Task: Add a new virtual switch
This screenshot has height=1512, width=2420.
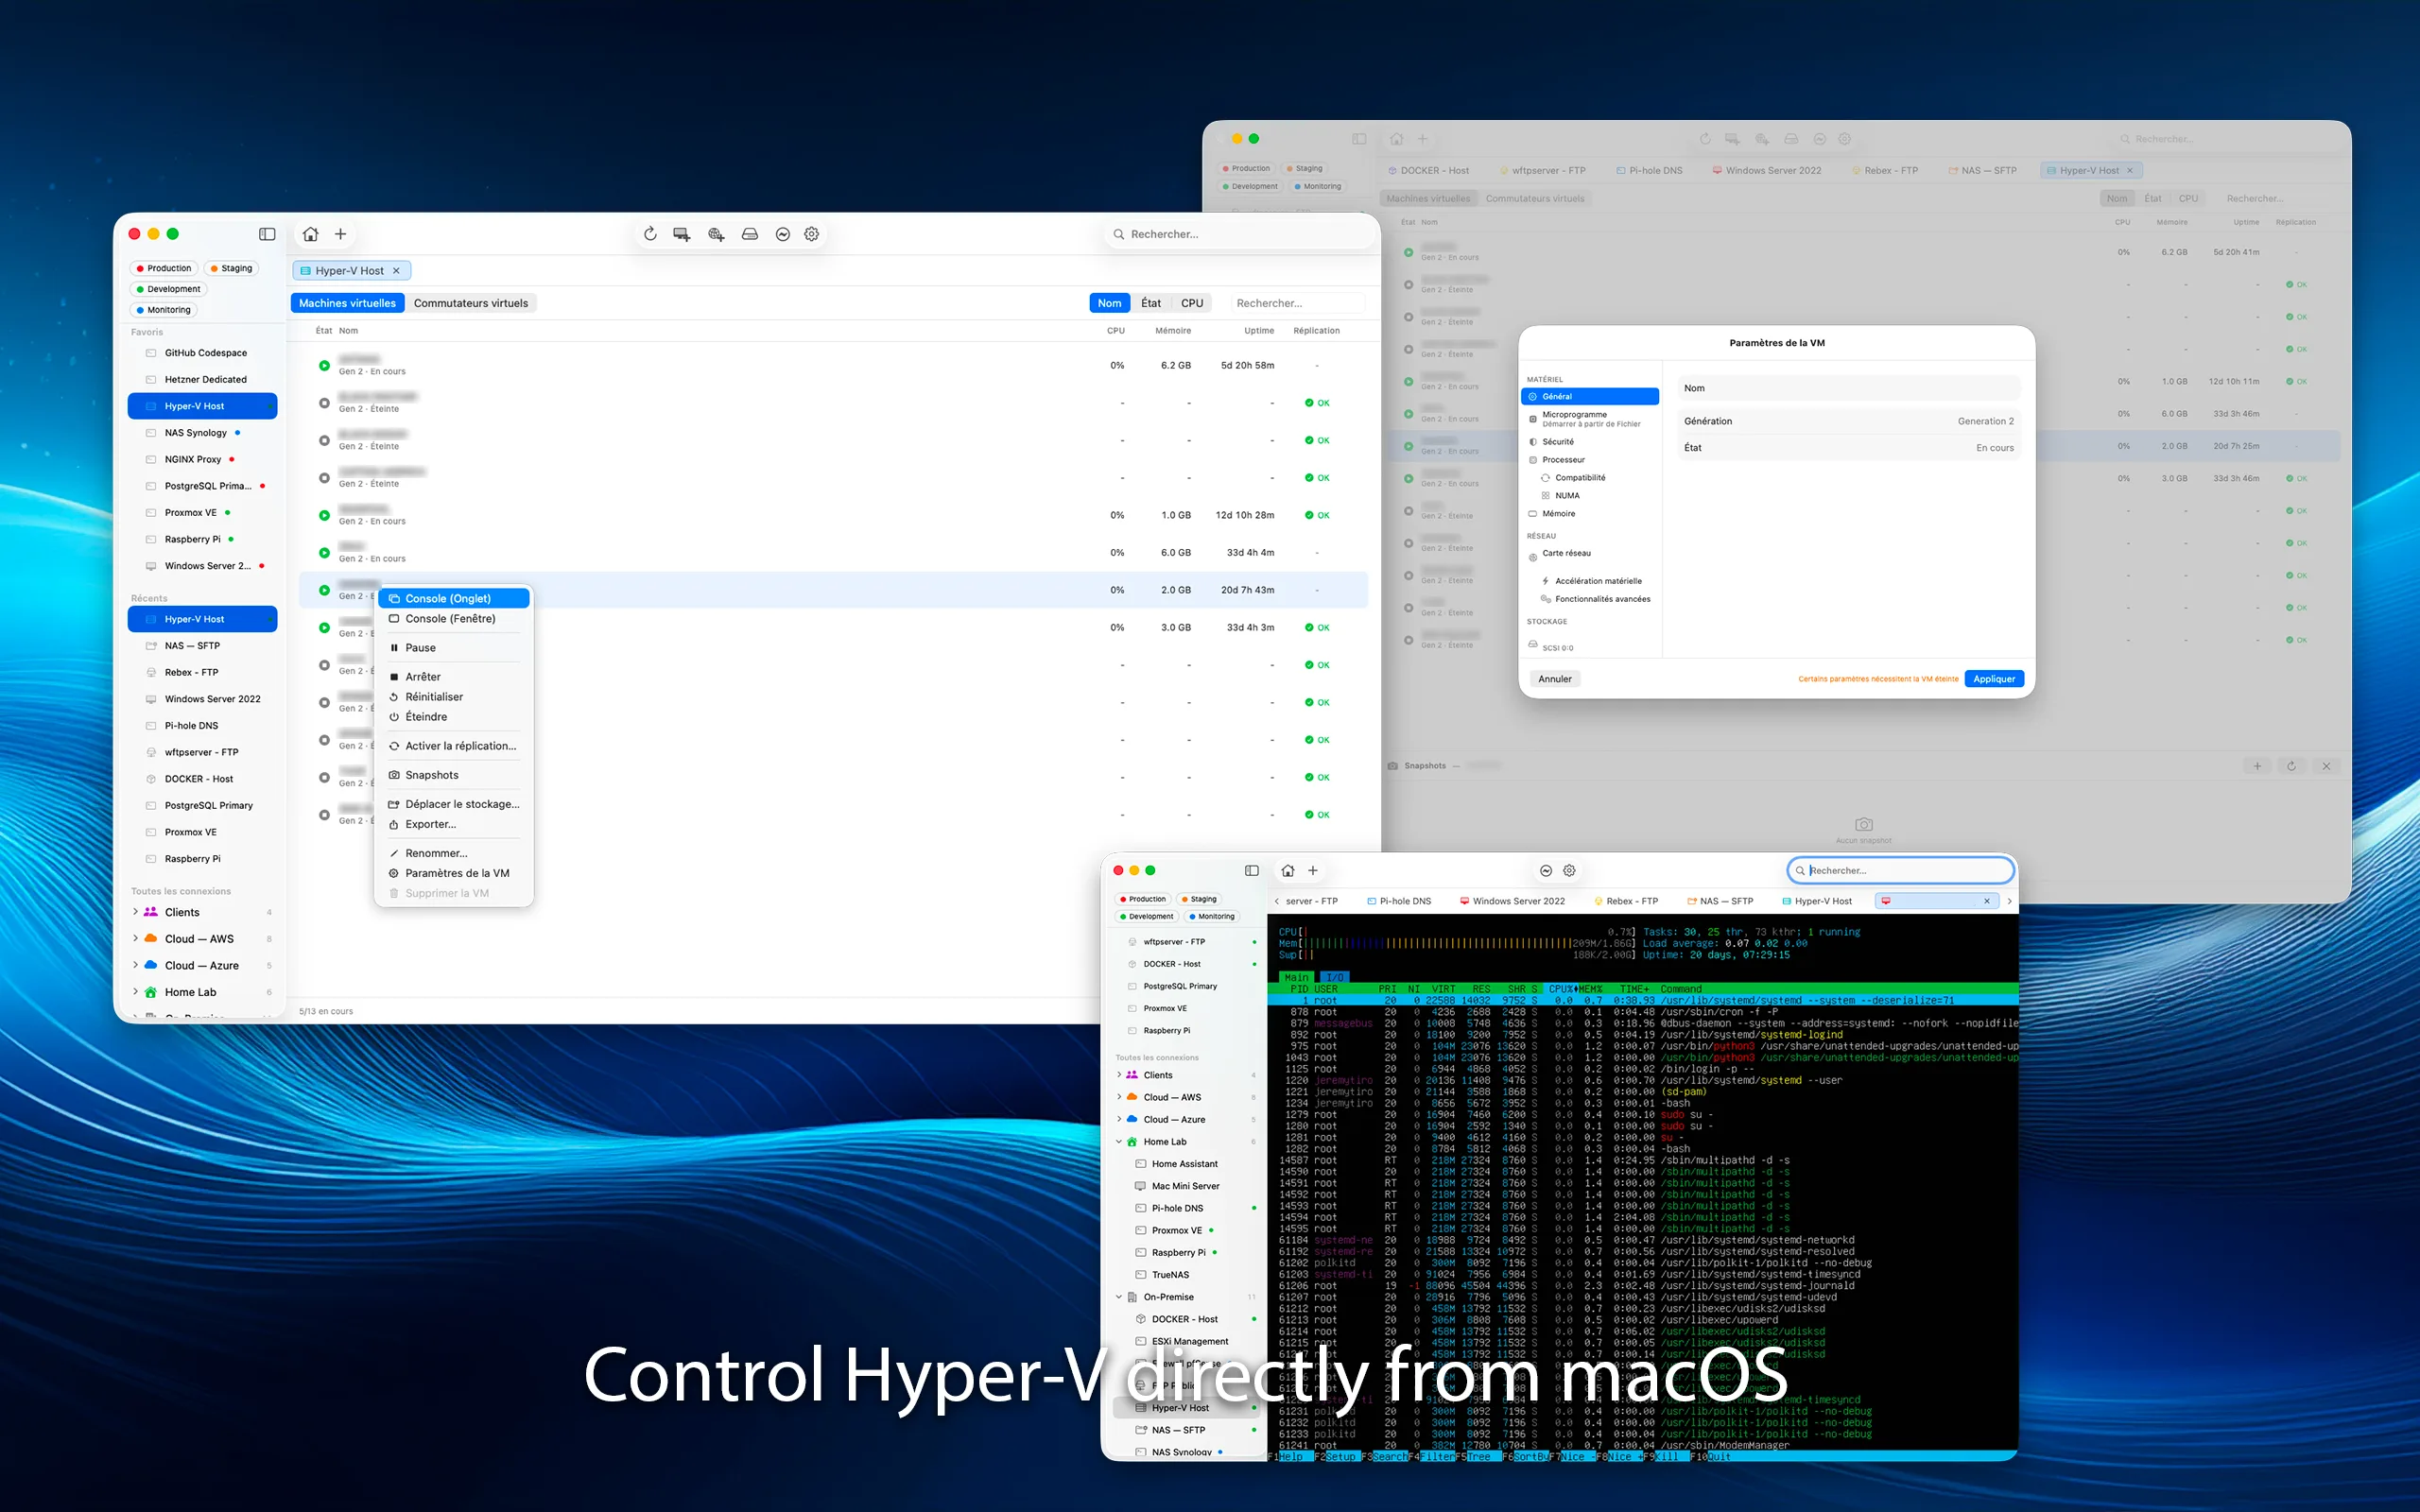Action: point(716,233)
